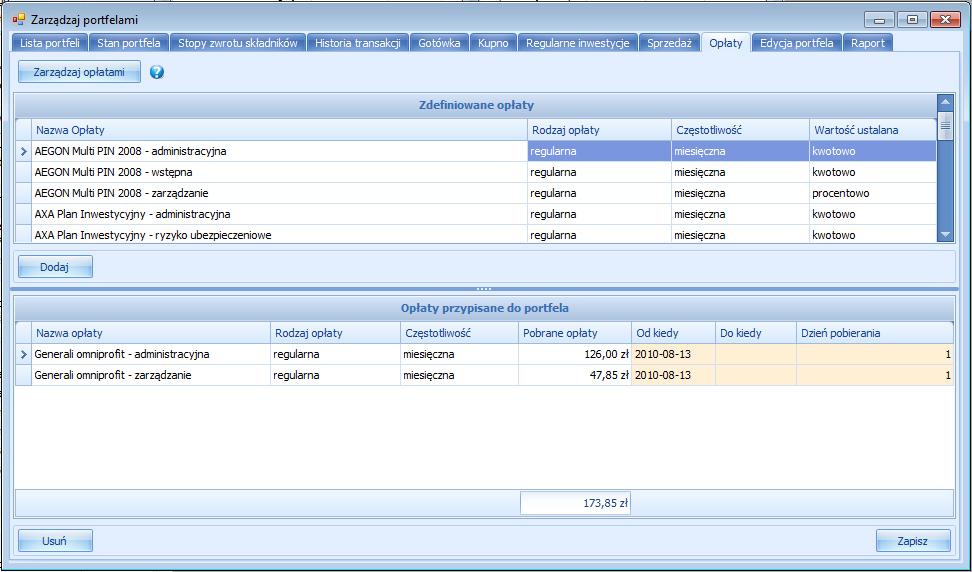972x572 pixels.
Task: Click the Dodaj button
Action: pos(55,267)
